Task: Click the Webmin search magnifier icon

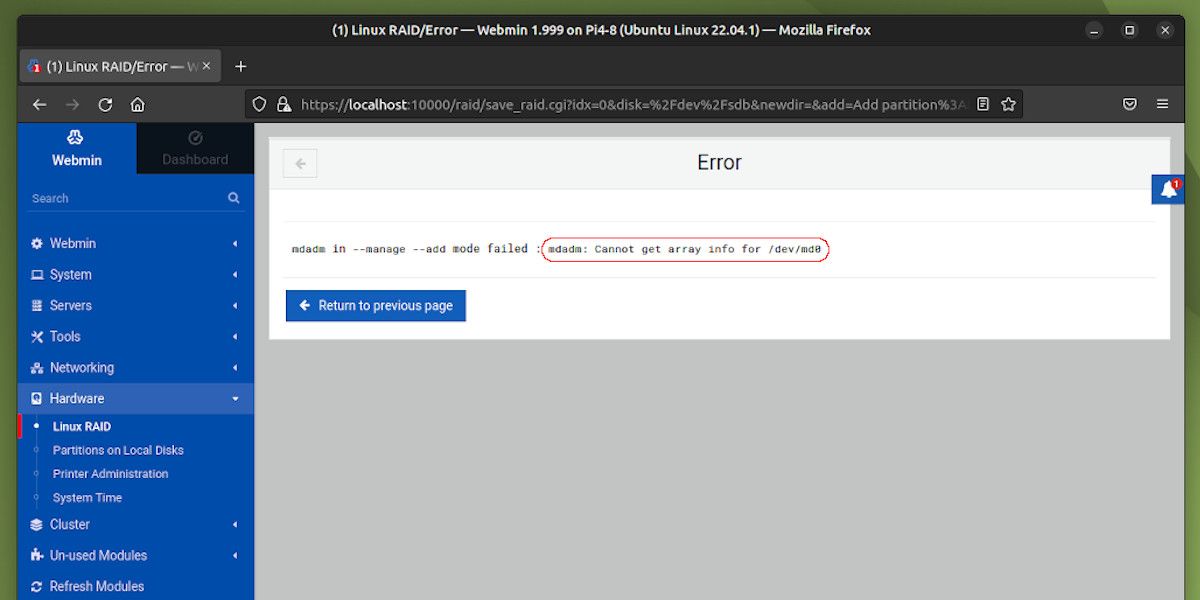Action: tap(232, 198)
